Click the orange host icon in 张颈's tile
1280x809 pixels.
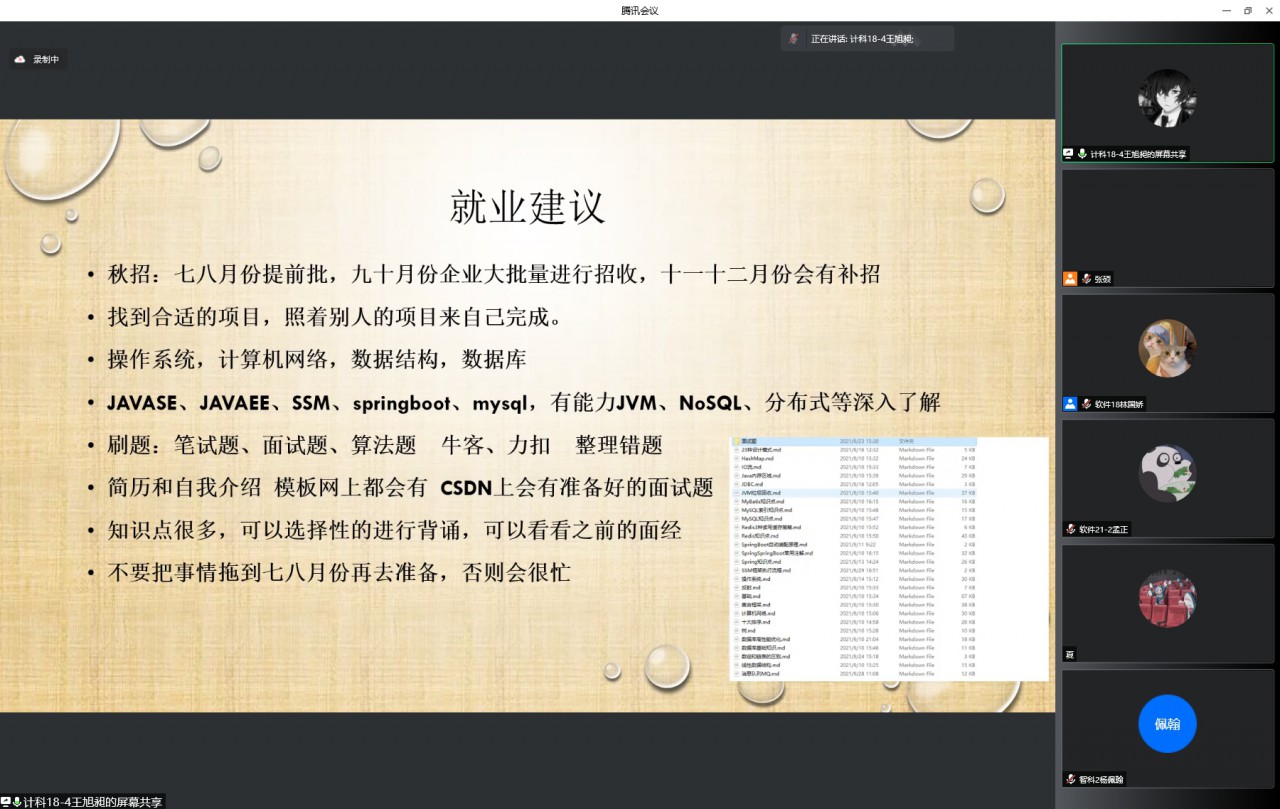click(x=1070, y=279)
